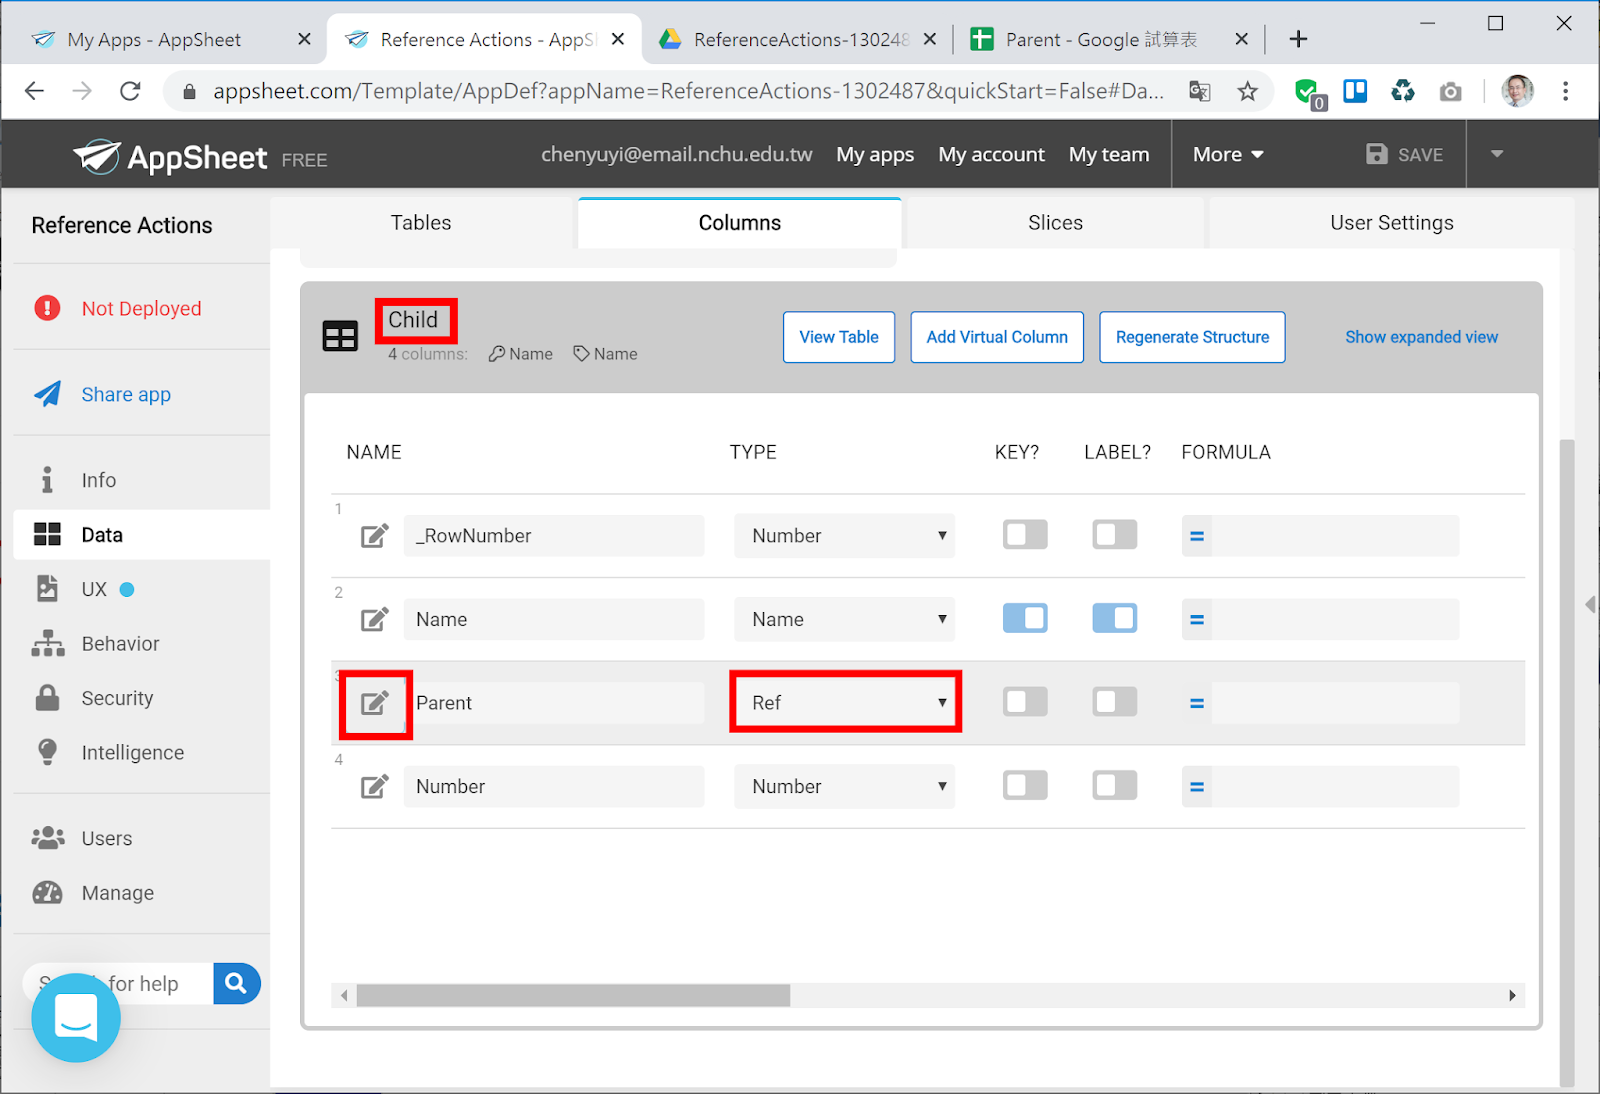Reload the browser page
1600x1094 pixels.
click(130, 92)
